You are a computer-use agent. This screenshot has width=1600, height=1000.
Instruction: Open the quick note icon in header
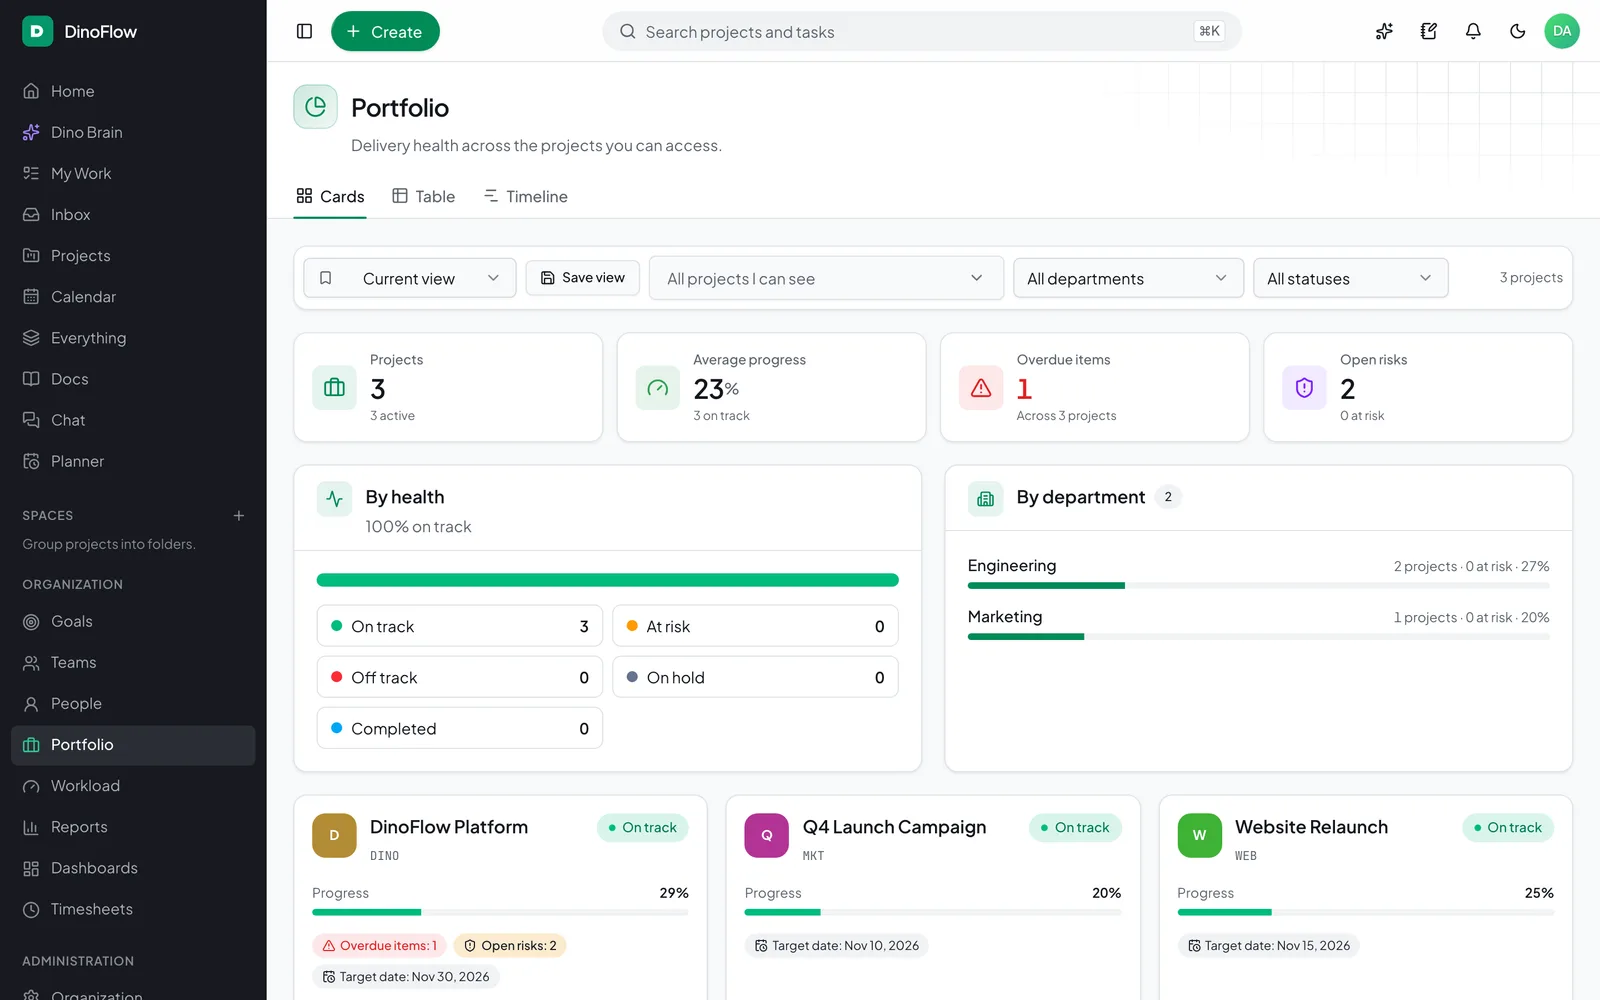(x=1429, y=31)
